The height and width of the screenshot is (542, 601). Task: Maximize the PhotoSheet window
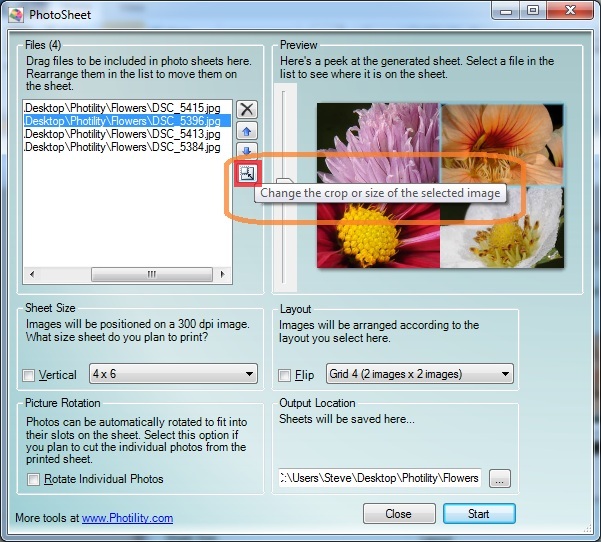533,11
